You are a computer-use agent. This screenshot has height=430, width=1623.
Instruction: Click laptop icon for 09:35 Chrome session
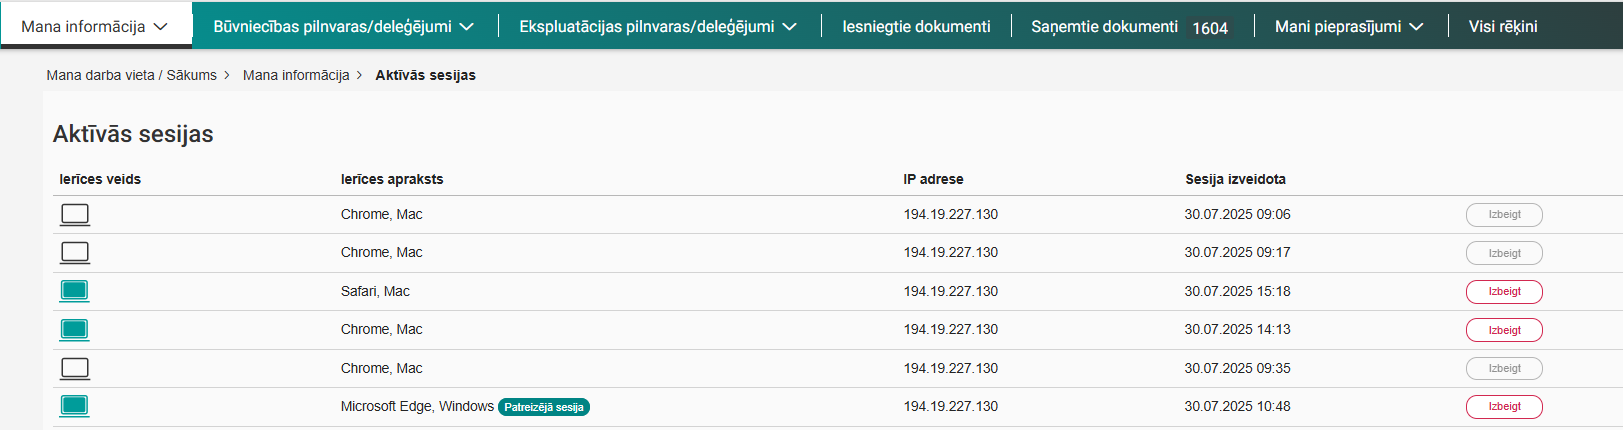[x=75, y=368]
